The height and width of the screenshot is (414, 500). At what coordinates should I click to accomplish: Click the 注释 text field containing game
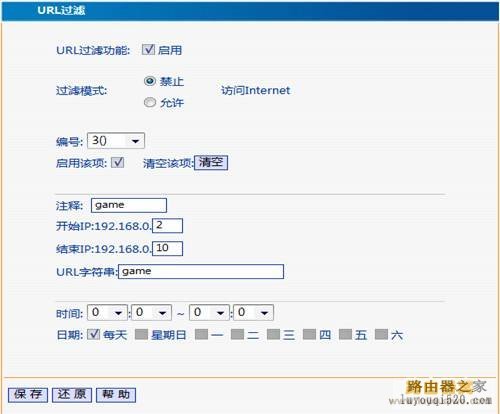click(129, 205)
